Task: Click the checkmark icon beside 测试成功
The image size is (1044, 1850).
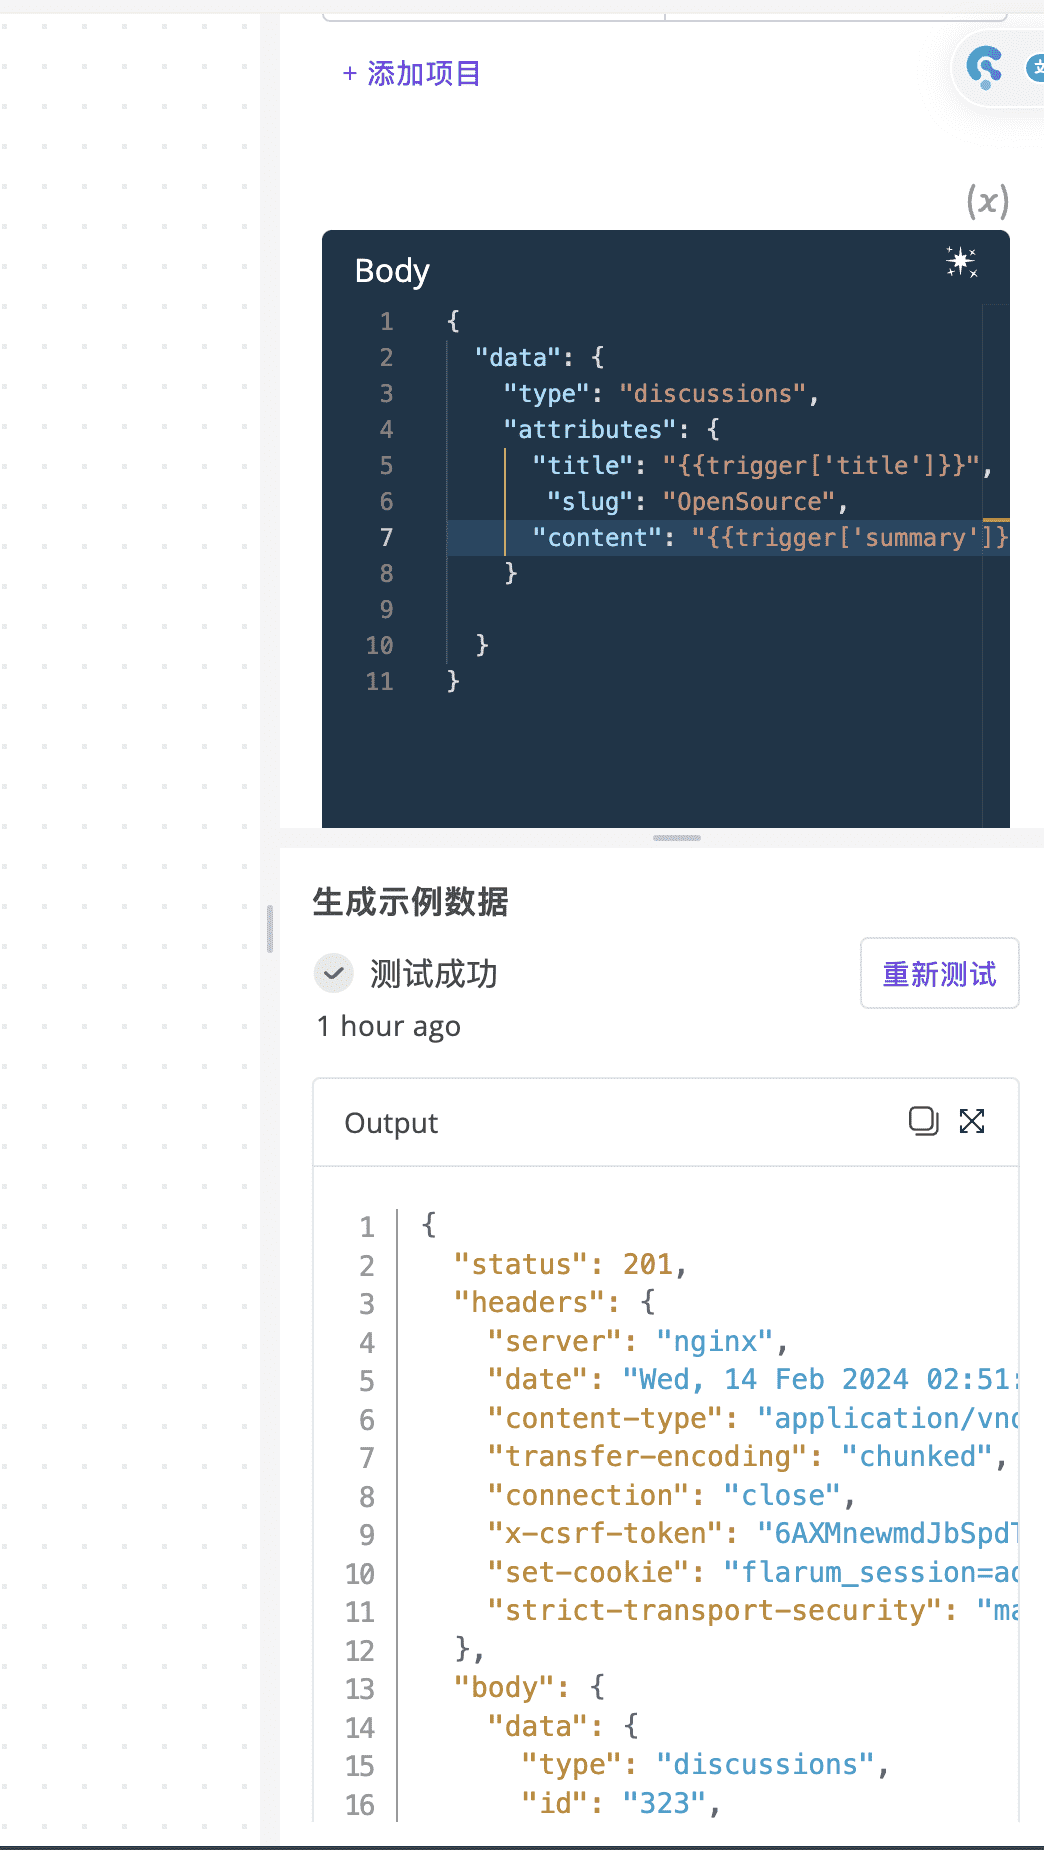Action: (x=334, y=973)
